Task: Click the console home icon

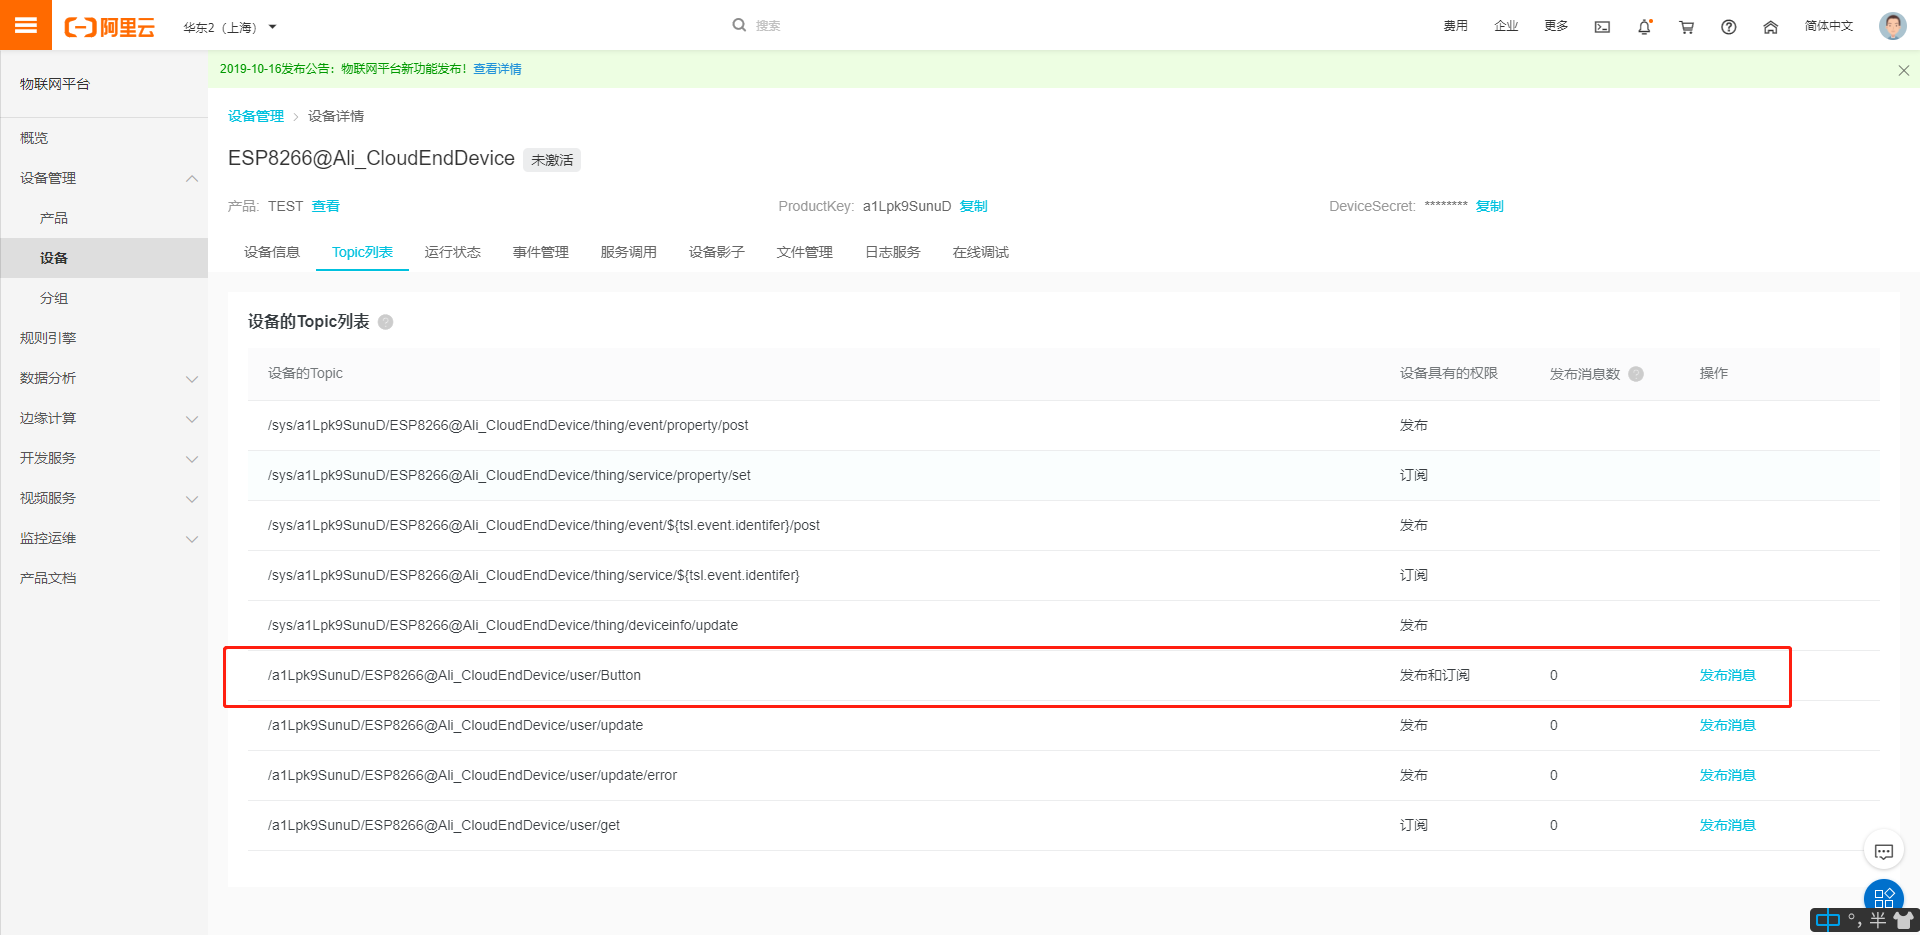Action: click(x=1770, y=27)
